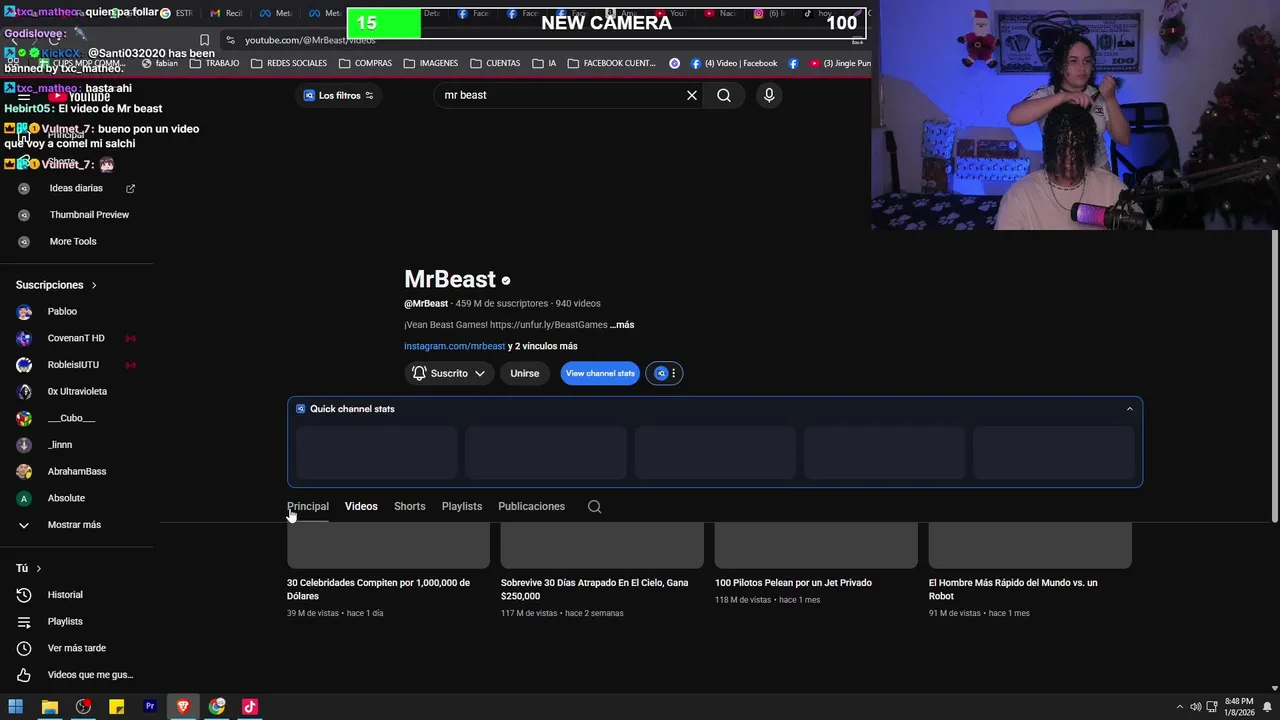The height and width of the screenshot is (720, 1280).
Task: Click the channel tab bar search icon
Action: 594,506
